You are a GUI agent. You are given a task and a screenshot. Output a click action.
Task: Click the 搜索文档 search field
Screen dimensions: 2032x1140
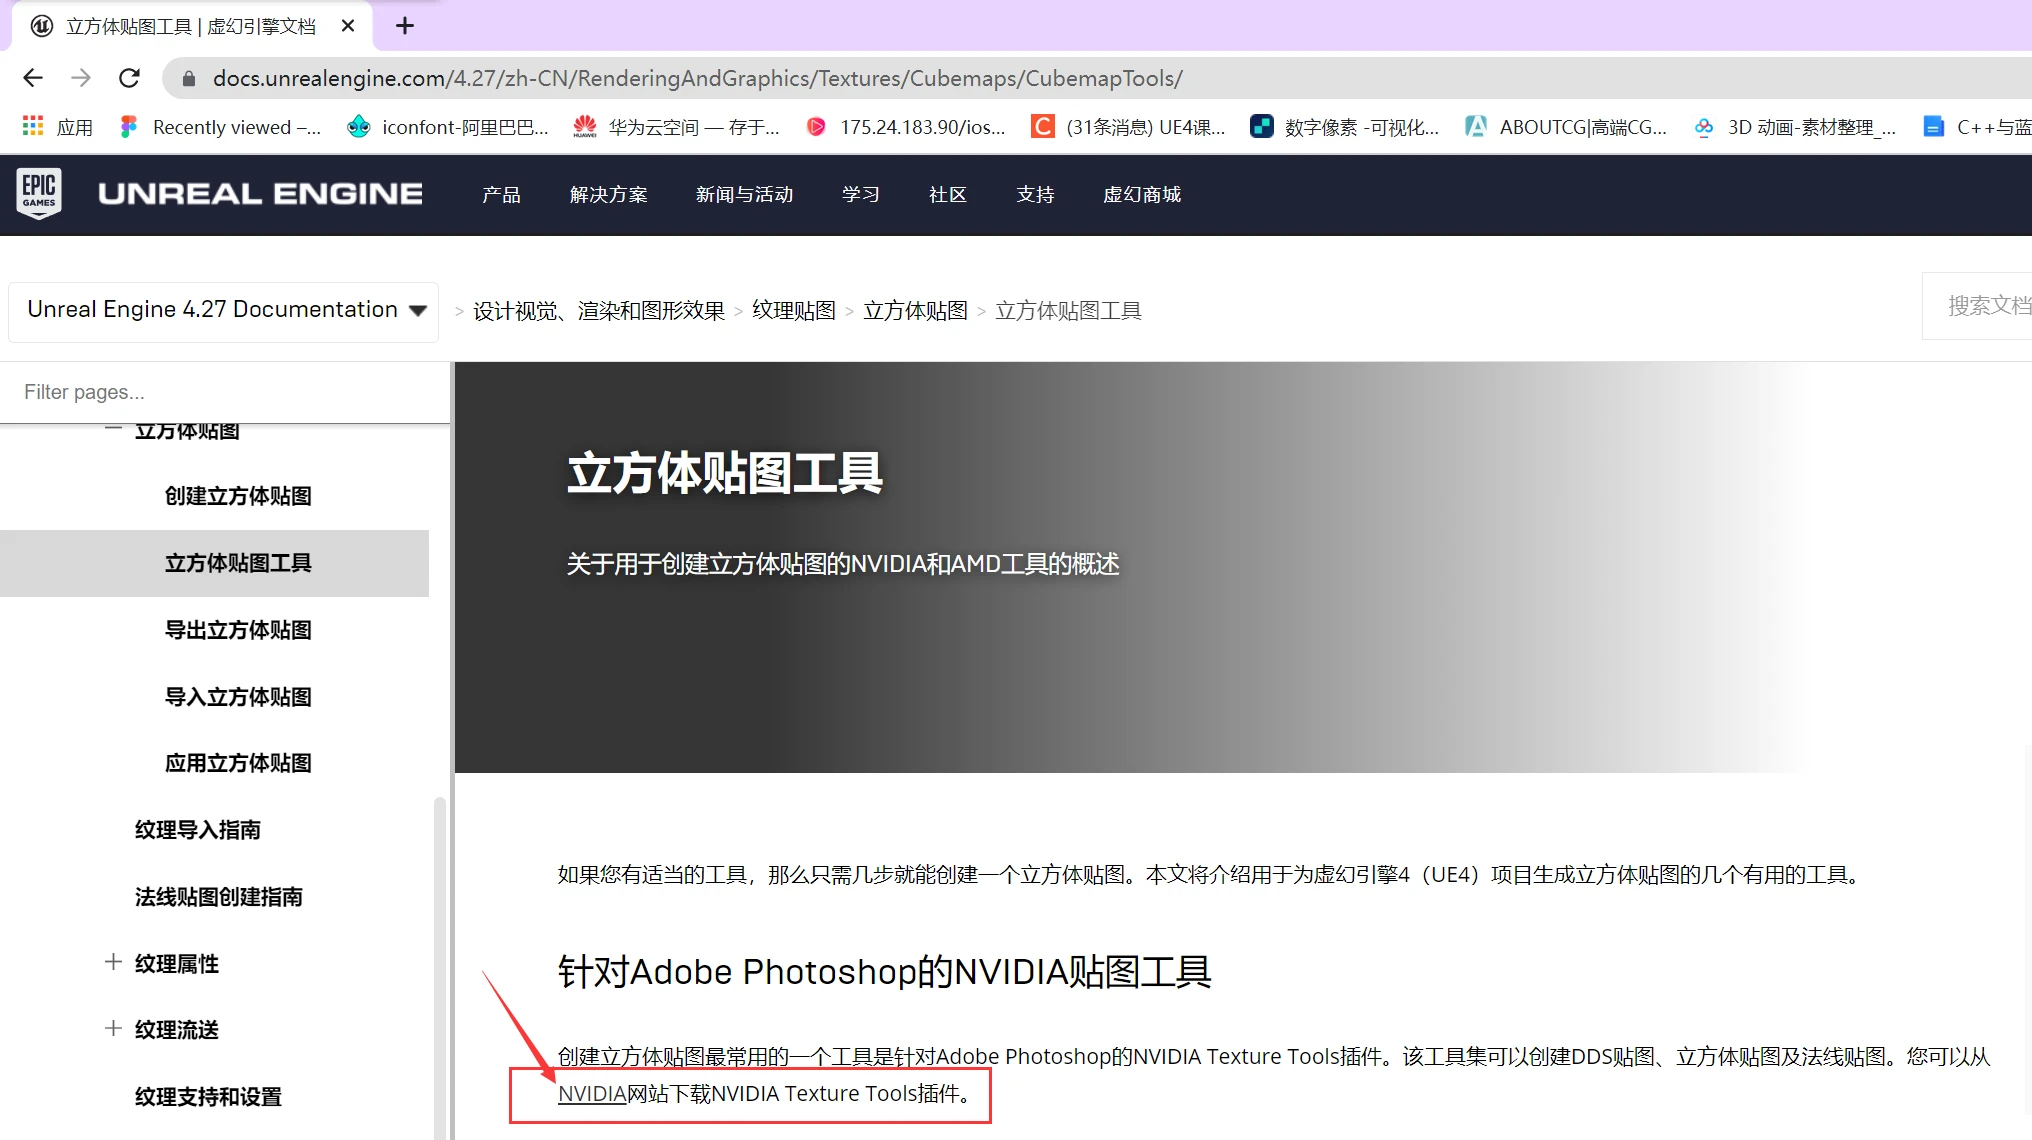[1977, 306]
